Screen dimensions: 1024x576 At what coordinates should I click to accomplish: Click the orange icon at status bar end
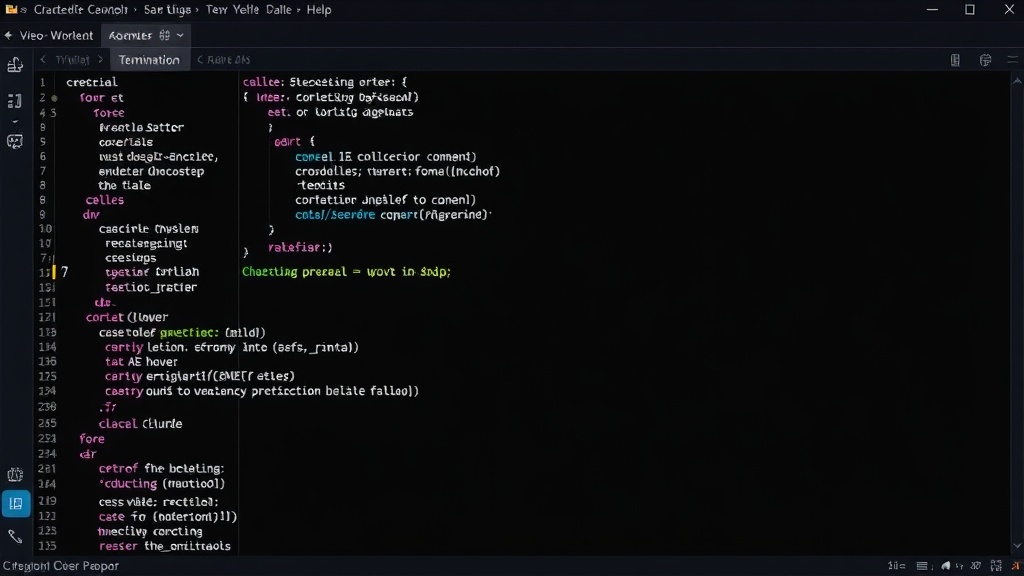(x=1016, y=566)
